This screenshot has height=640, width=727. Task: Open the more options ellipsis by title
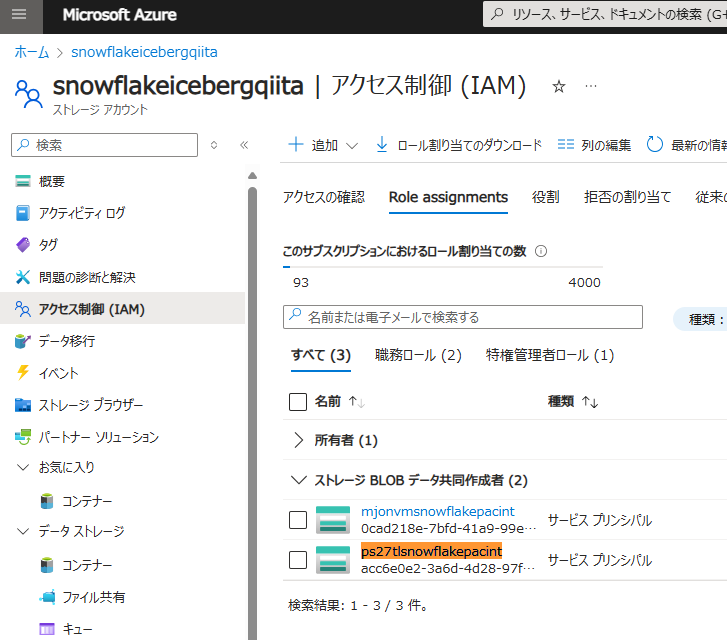tap(591, 86)
